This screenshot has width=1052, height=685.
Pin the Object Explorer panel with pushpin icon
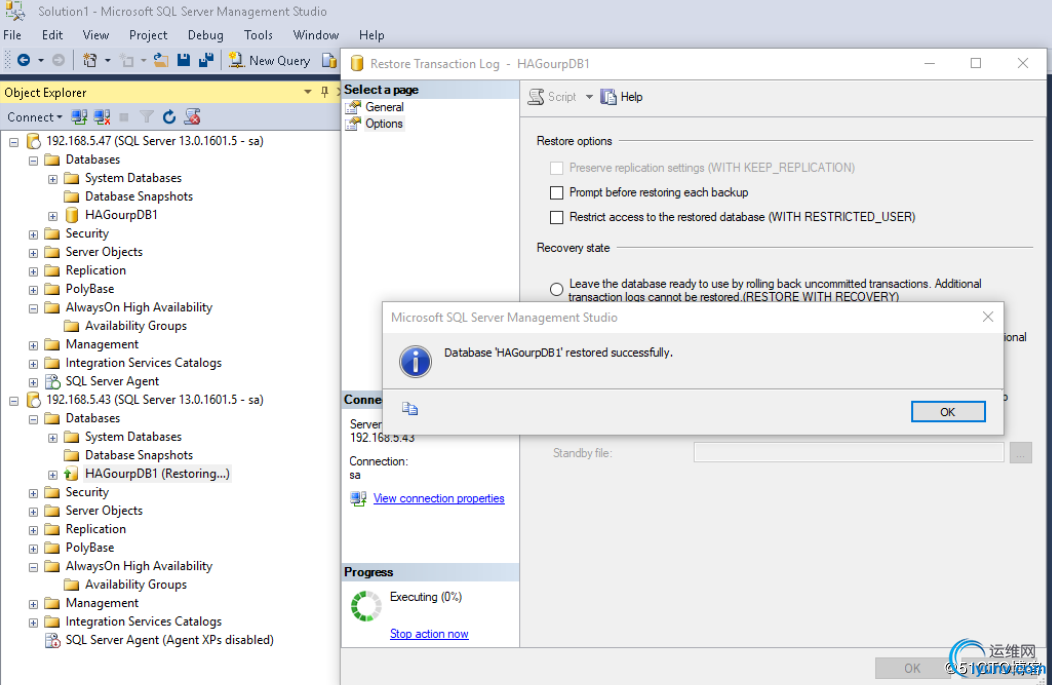click(325, 92)
